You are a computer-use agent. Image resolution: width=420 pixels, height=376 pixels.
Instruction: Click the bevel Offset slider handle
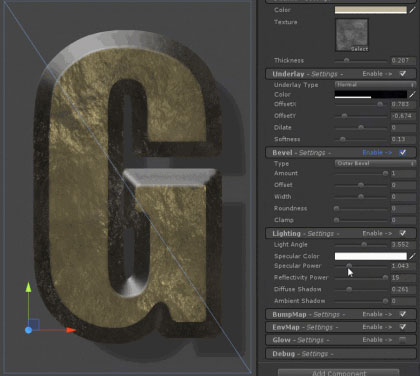(x=361, y=185)
